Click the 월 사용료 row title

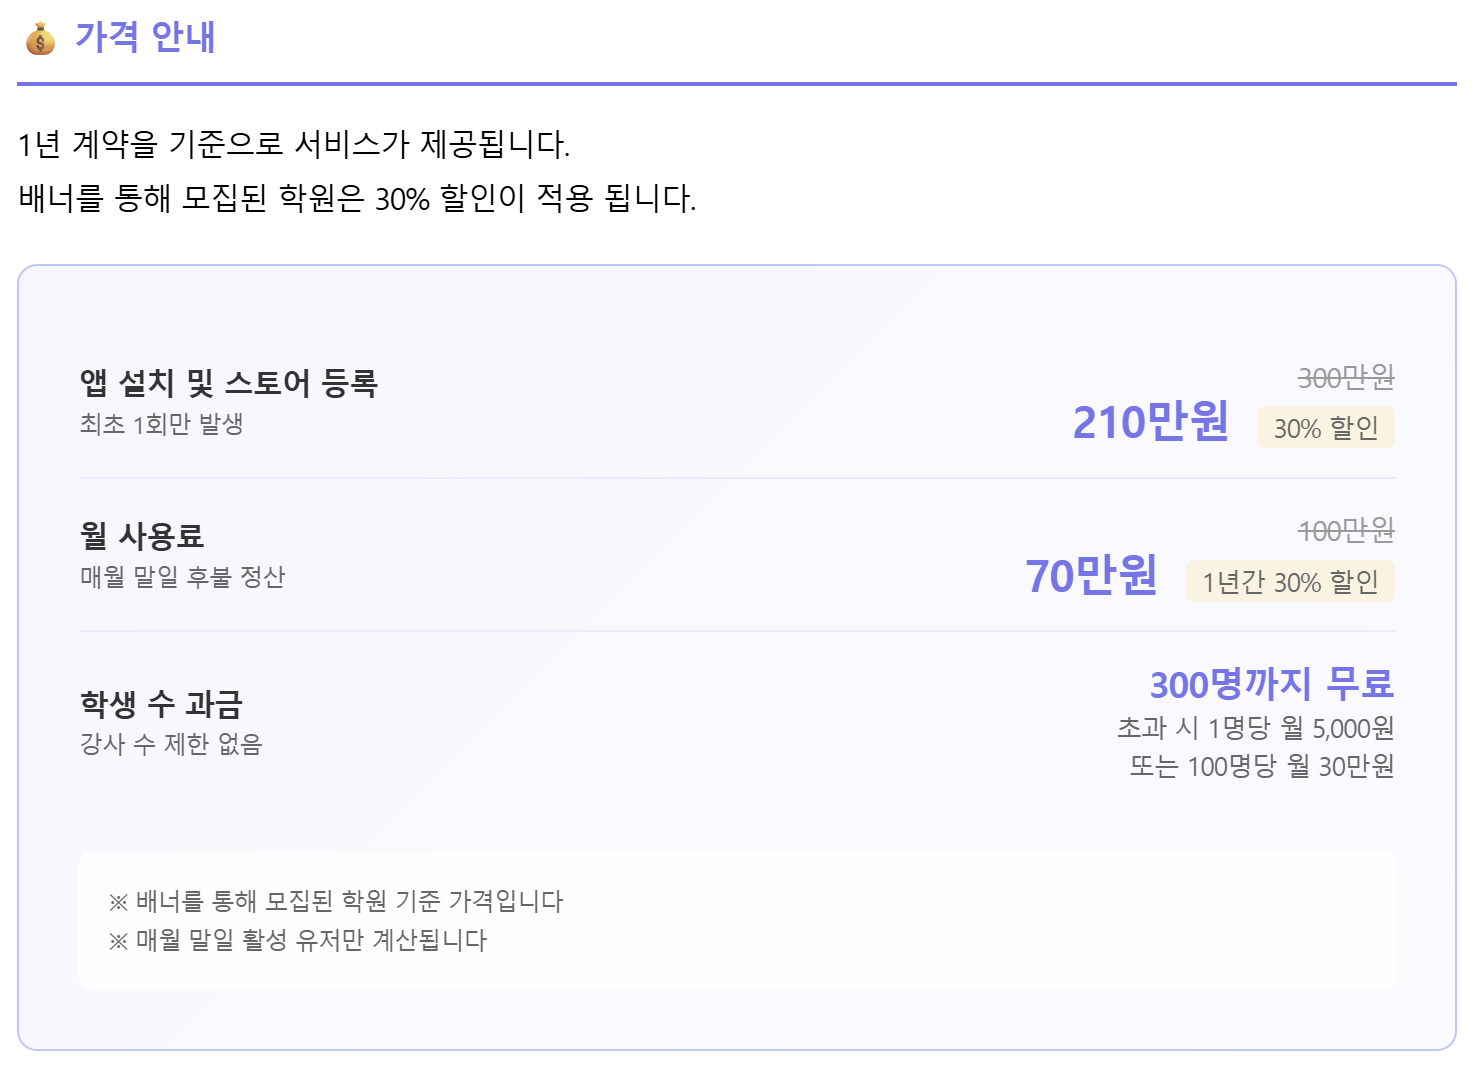142,536
